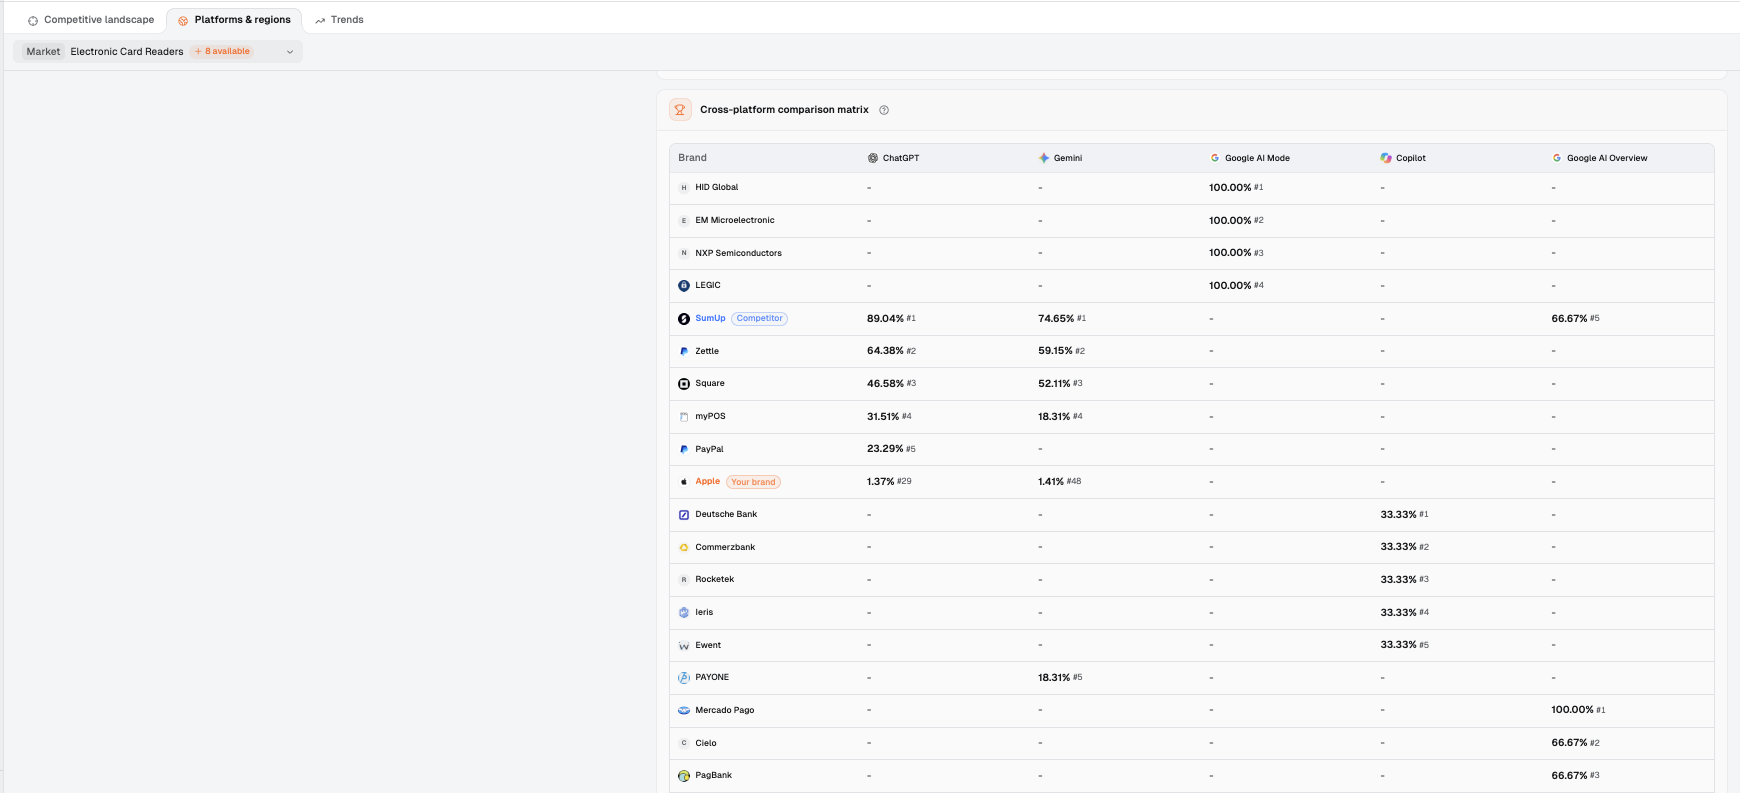Click the help icon beside comparison matrix title
This screenshot has height=793, width=1740.
point(884,110)
